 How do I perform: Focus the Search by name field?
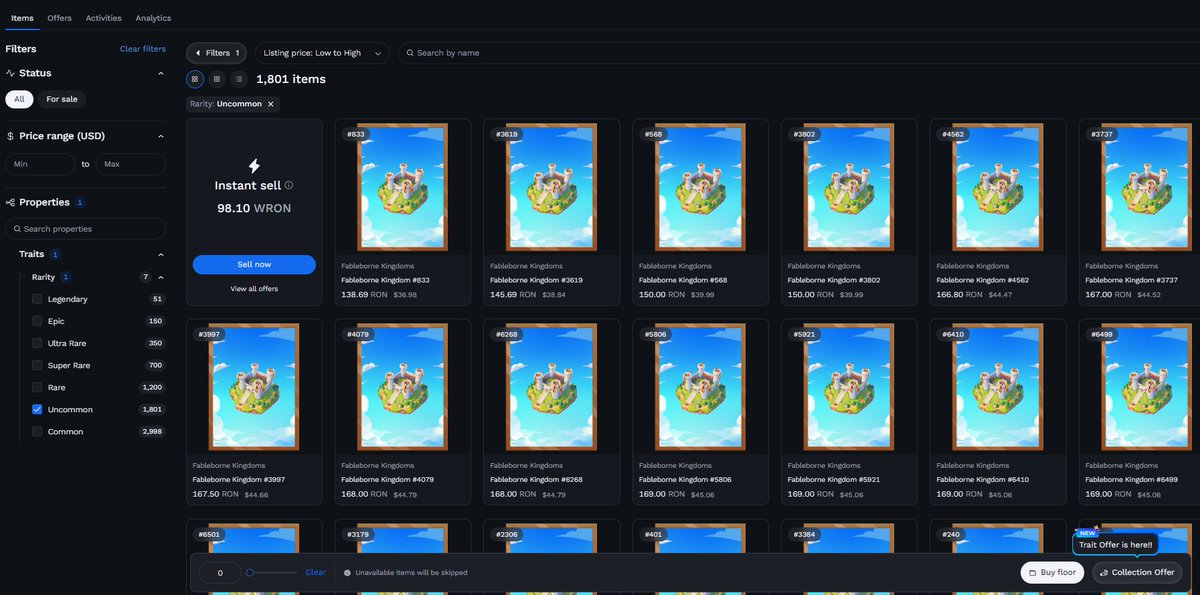(x=800, y=53)
